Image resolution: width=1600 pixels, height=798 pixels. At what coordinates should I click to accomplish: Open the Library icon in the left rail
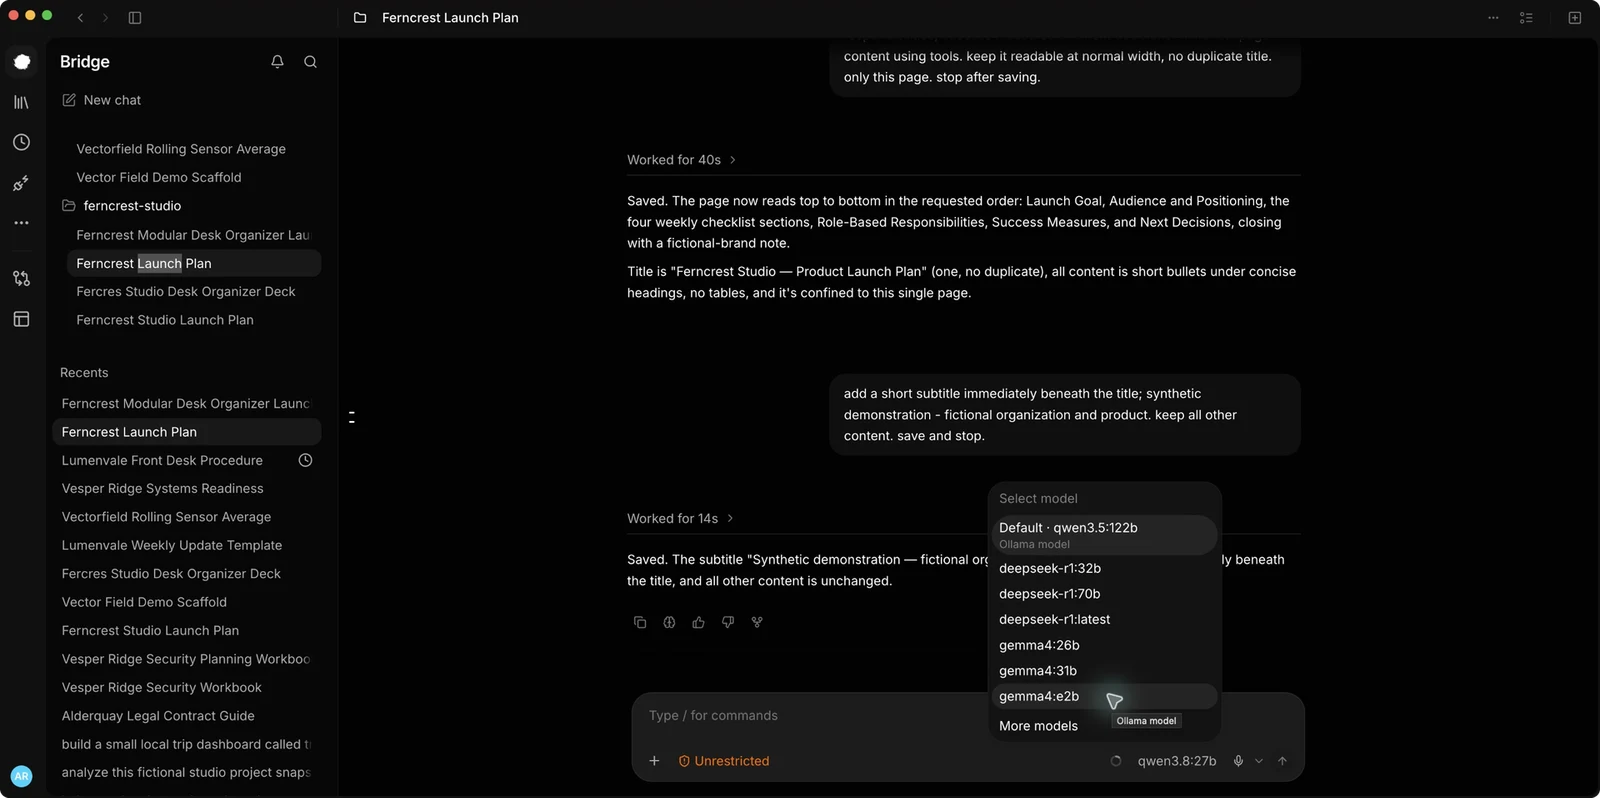pos(21,102)
